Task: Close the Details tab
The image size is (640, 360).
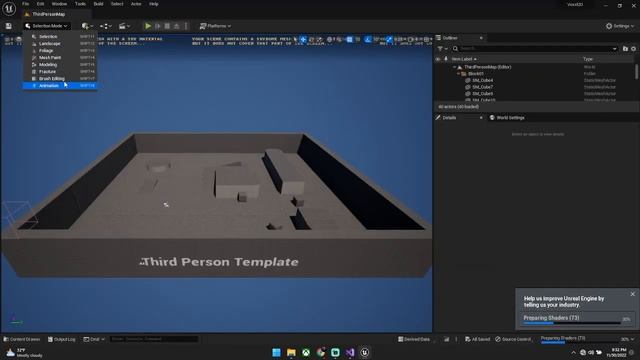Action: point(481,118)
